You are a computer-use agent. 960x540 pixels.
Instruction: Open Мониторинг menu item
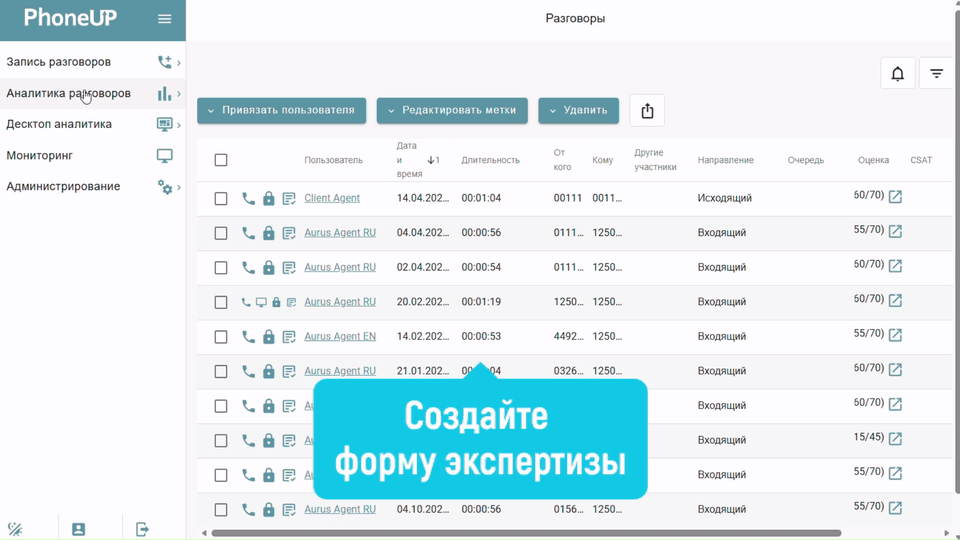pyautogui.click(x=92, y=156)
